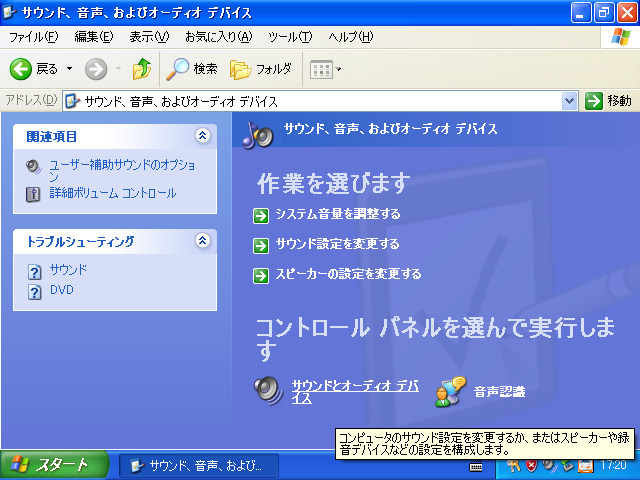
Task: Collapse the トラブルシューティング panel chevron
Action: tap(202, 240)
